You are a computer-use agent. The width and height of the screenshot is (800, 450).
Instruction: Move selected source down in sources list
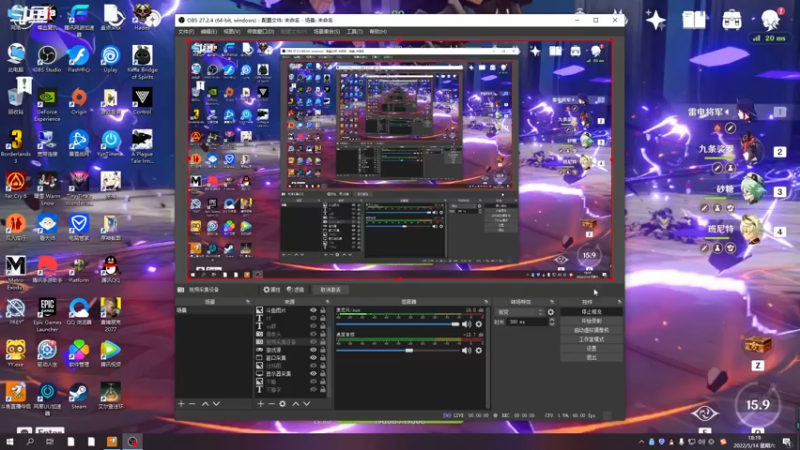307,404
